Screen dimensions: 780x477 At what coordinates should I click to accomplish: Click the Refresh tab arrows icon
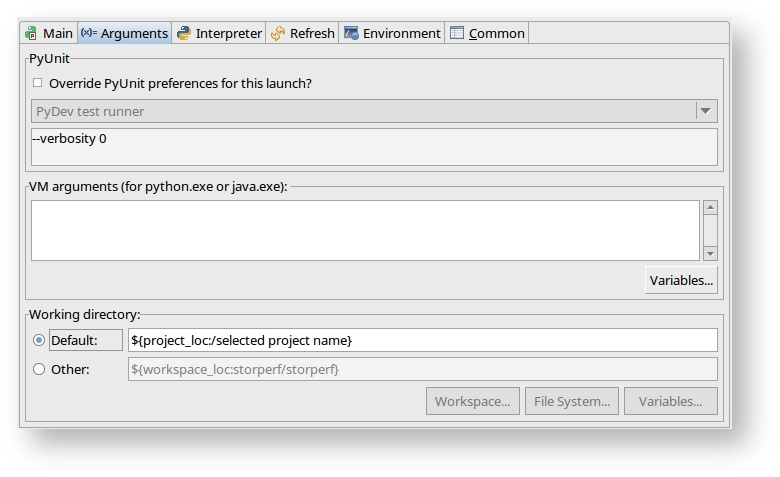pyautogui.click(x=278, y=33)
